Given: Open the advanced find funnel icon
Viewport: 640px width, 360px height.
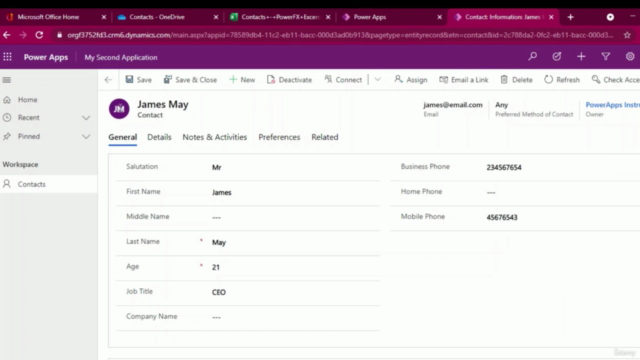Looking at the screenshot, I should coord(606,56).
